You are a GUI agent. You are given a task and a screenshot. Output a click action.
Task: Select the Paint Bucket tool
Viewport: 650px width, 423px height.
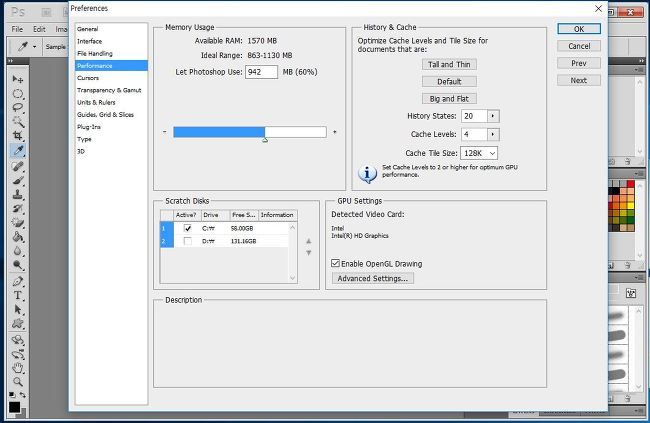(17, 237)
